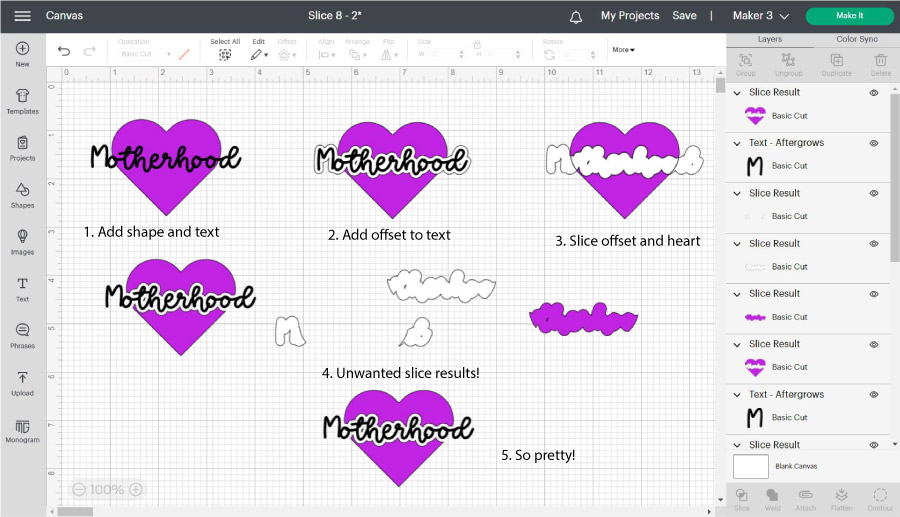Screen dimensions: 900x517
Task: Click the notifications bell icon
Action: point(576,17)
